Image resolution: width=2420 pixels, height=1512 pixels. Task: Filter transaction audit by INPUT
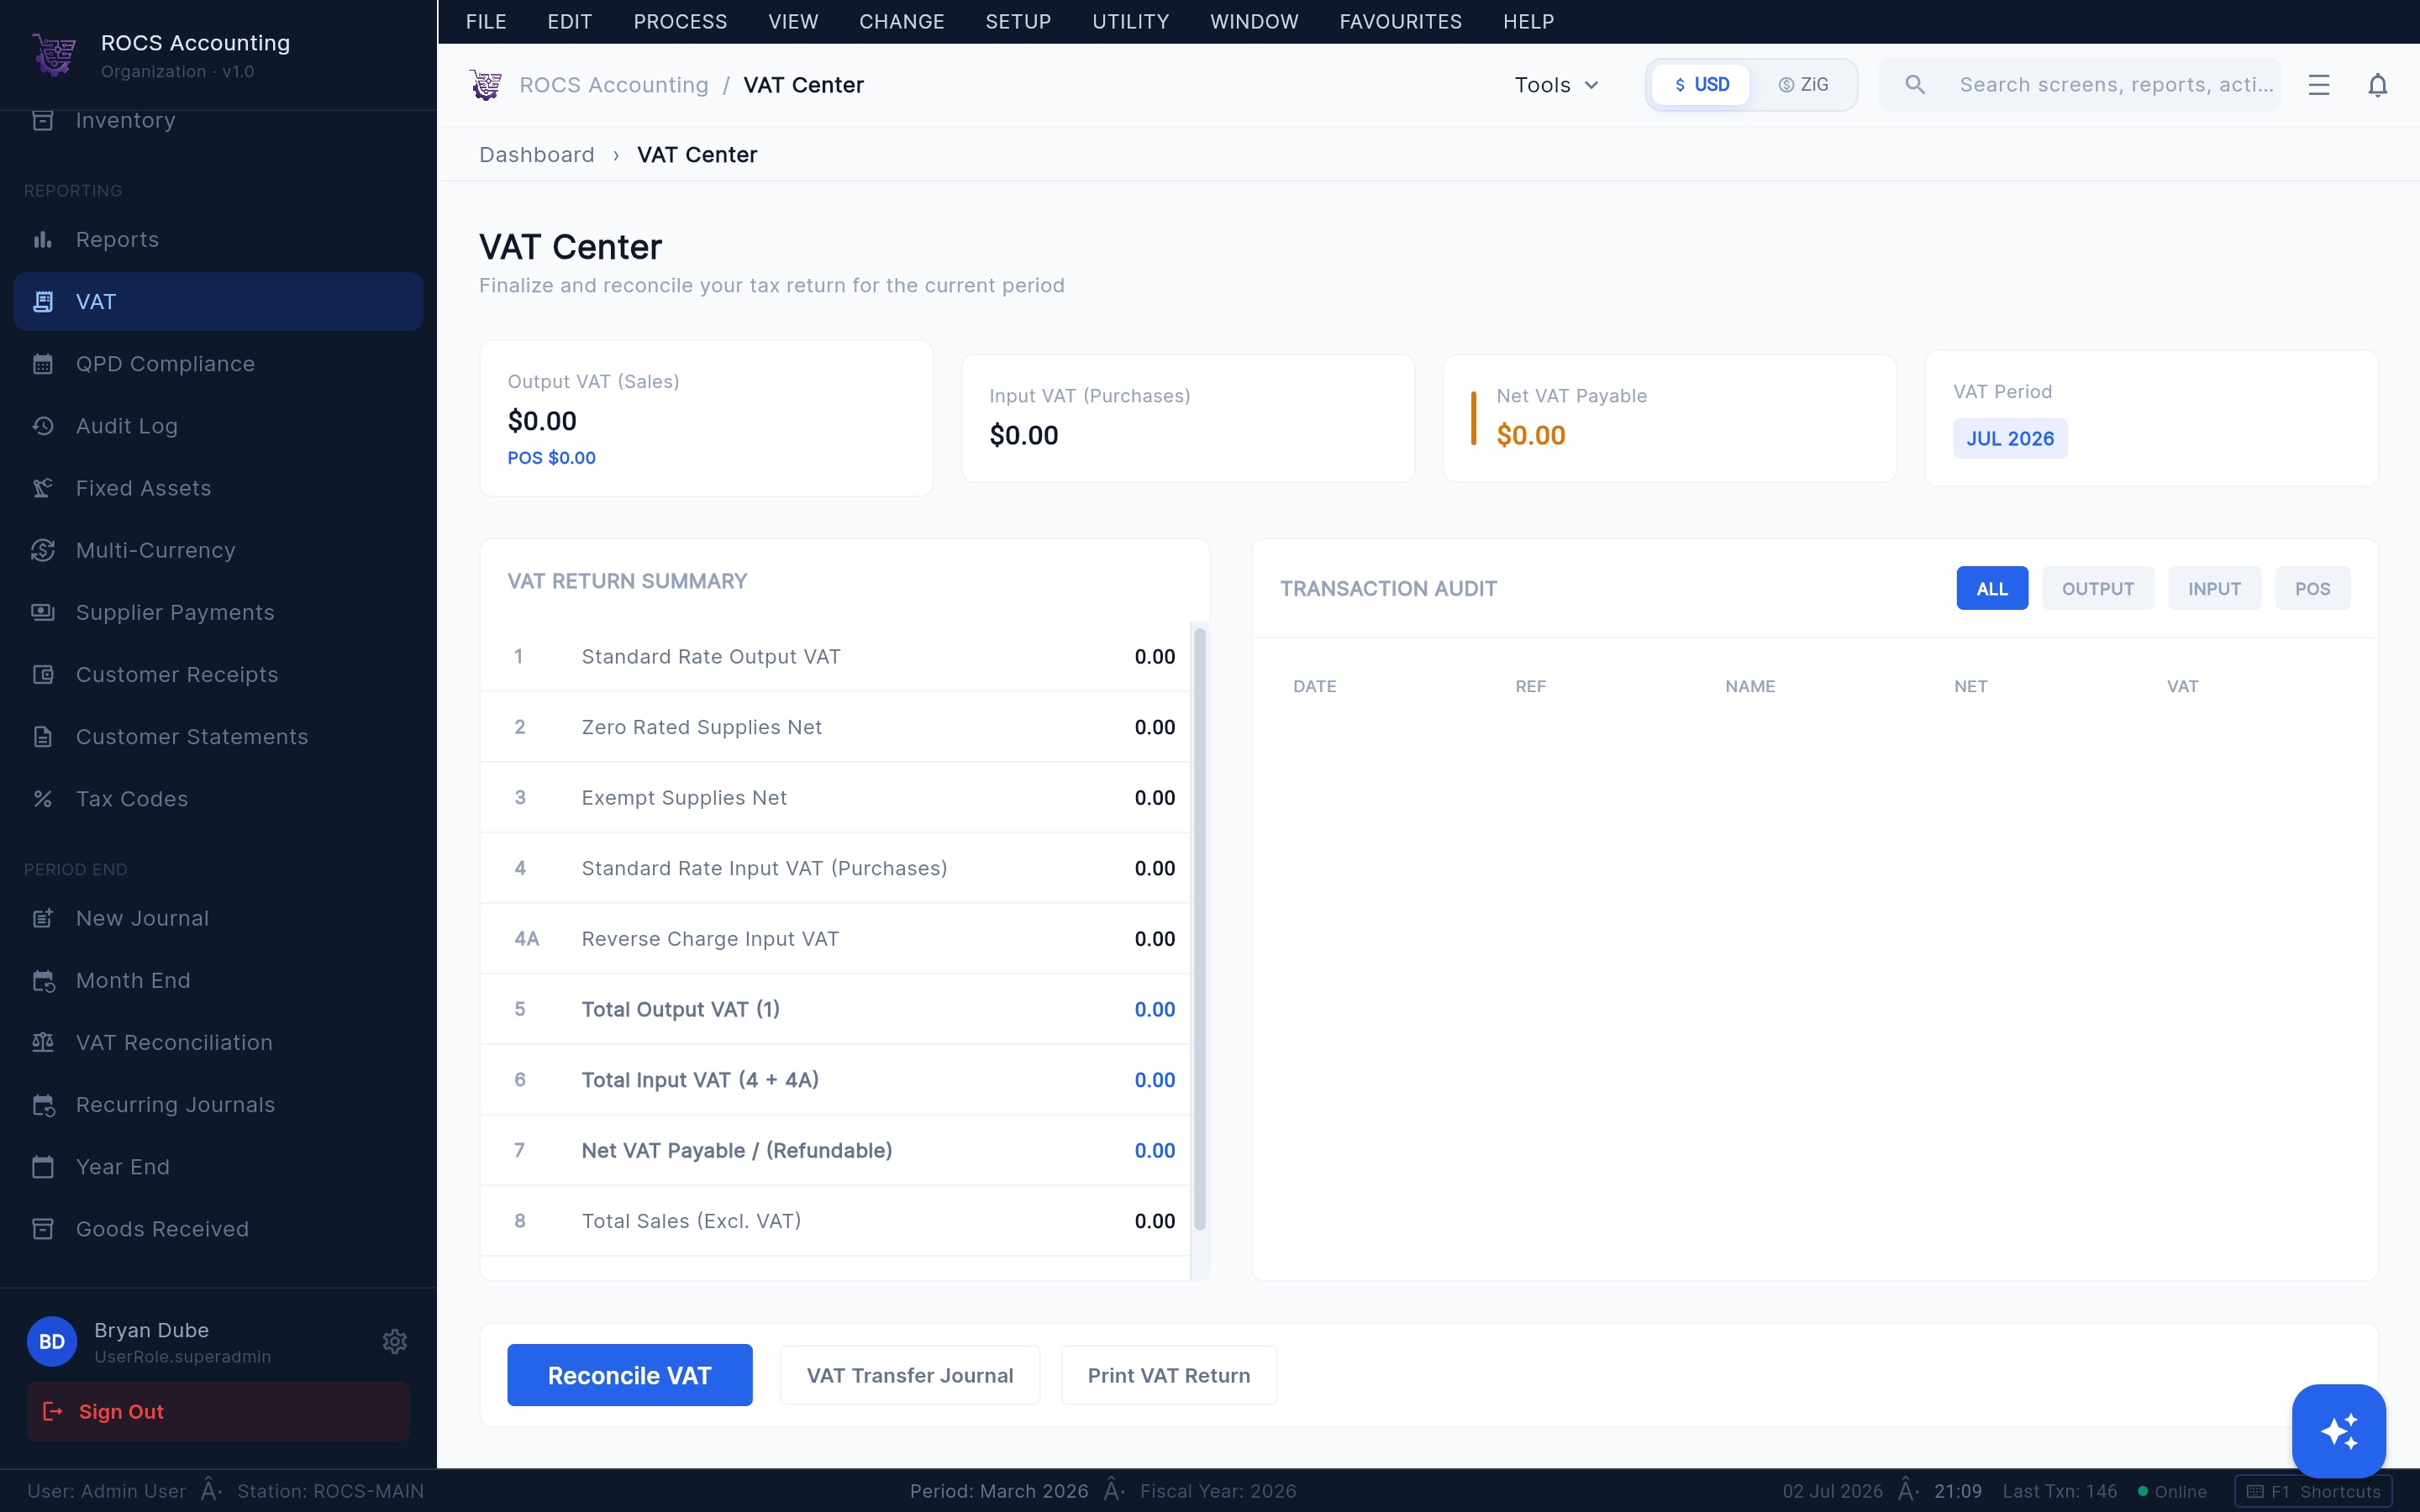tap(2214, 589)
